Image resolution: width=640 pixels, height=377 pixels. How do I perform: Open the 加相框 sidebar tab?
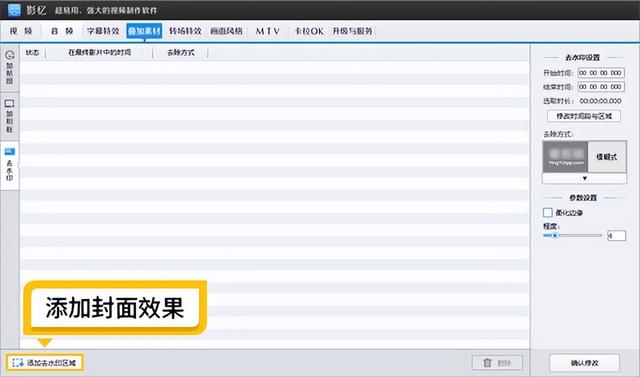tap(9, 116)
